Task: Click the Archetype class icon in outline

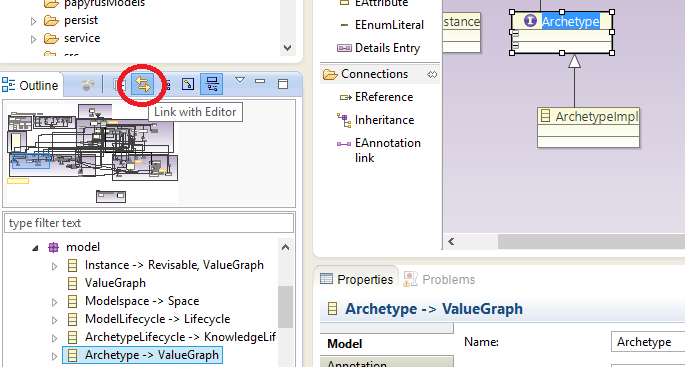Action: pos(73,355)
